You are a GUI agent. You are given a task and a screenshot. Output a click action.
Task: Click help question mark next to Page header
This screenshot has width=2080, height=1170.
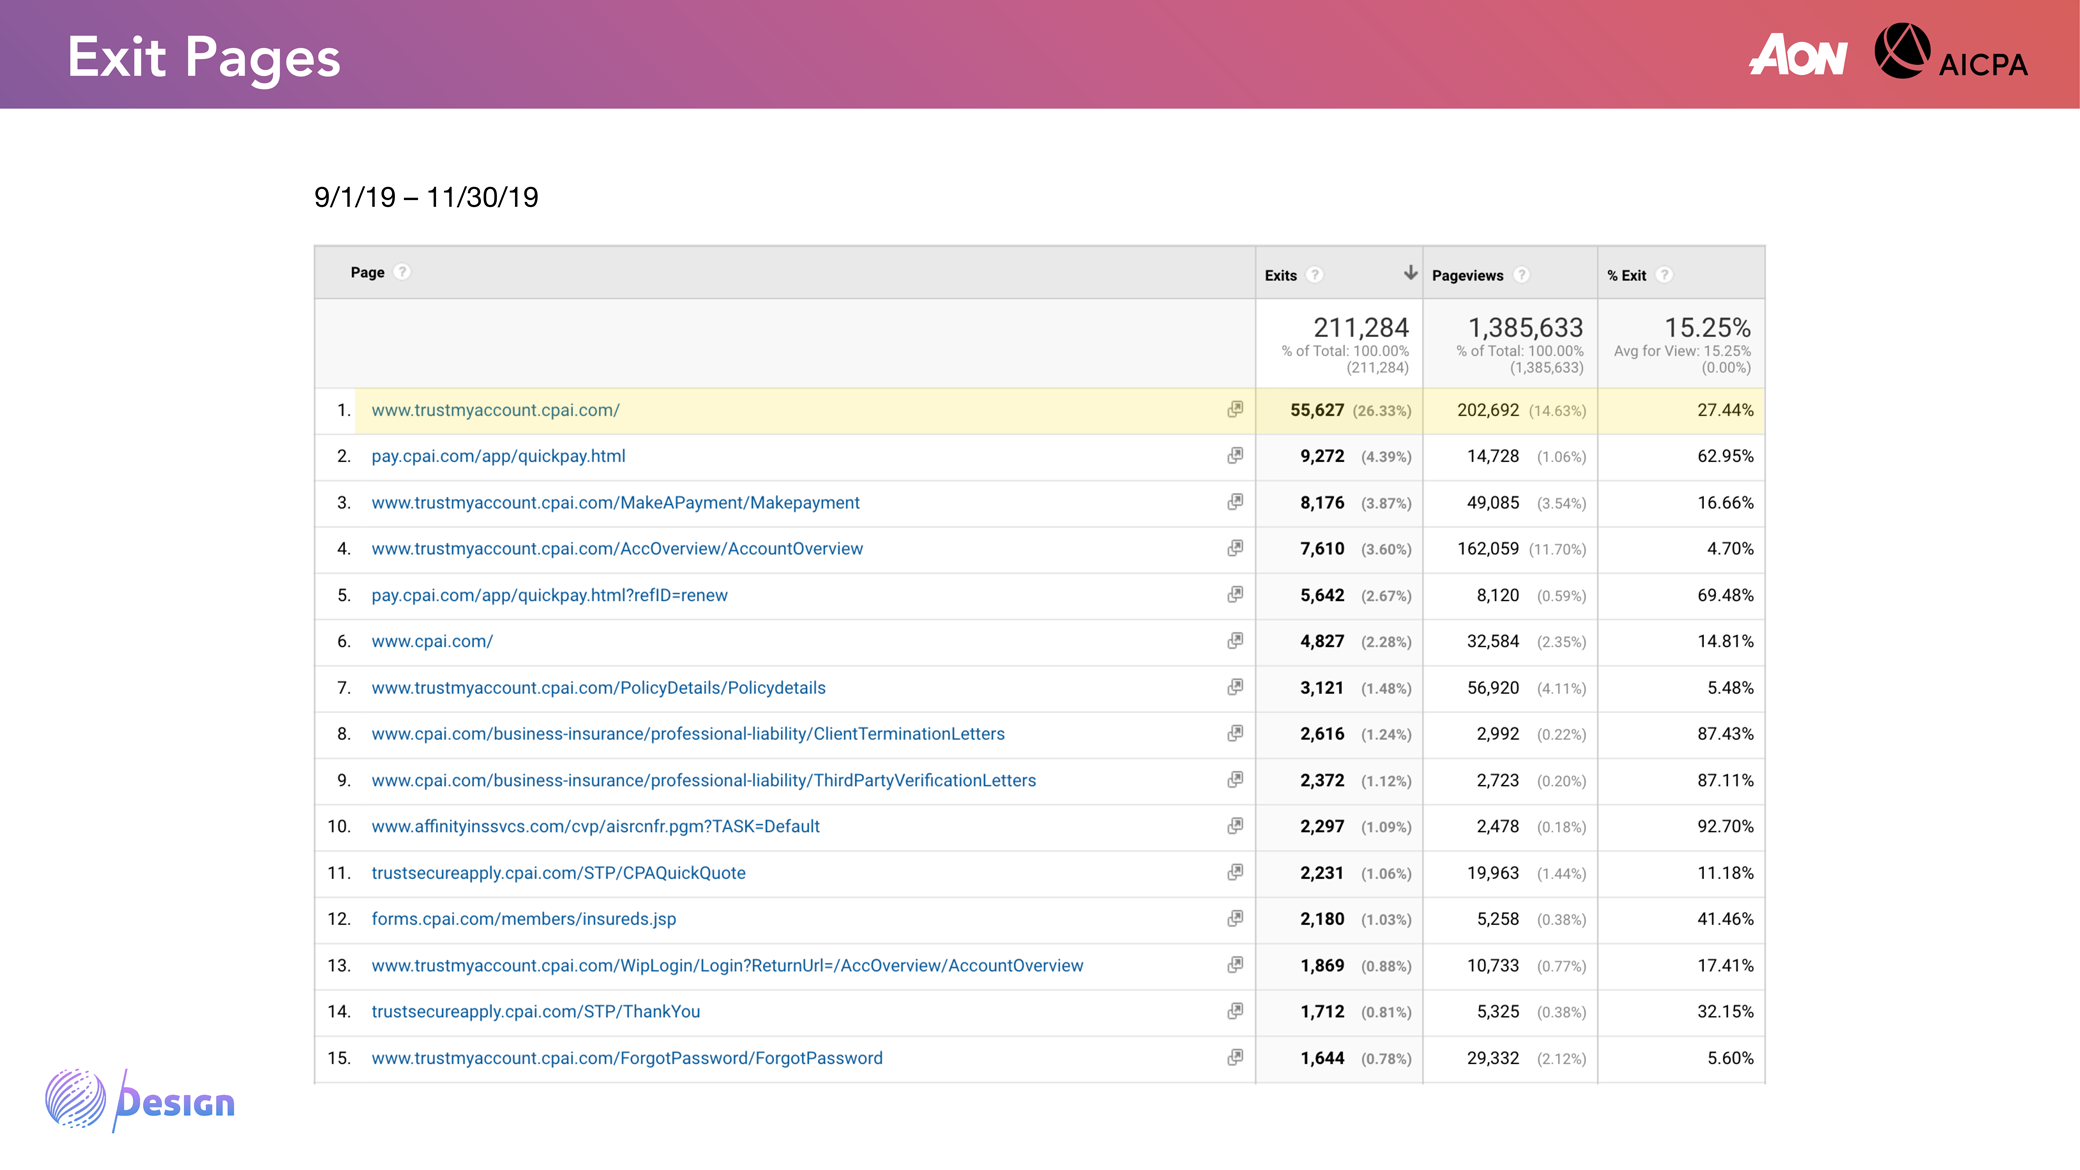402,272
